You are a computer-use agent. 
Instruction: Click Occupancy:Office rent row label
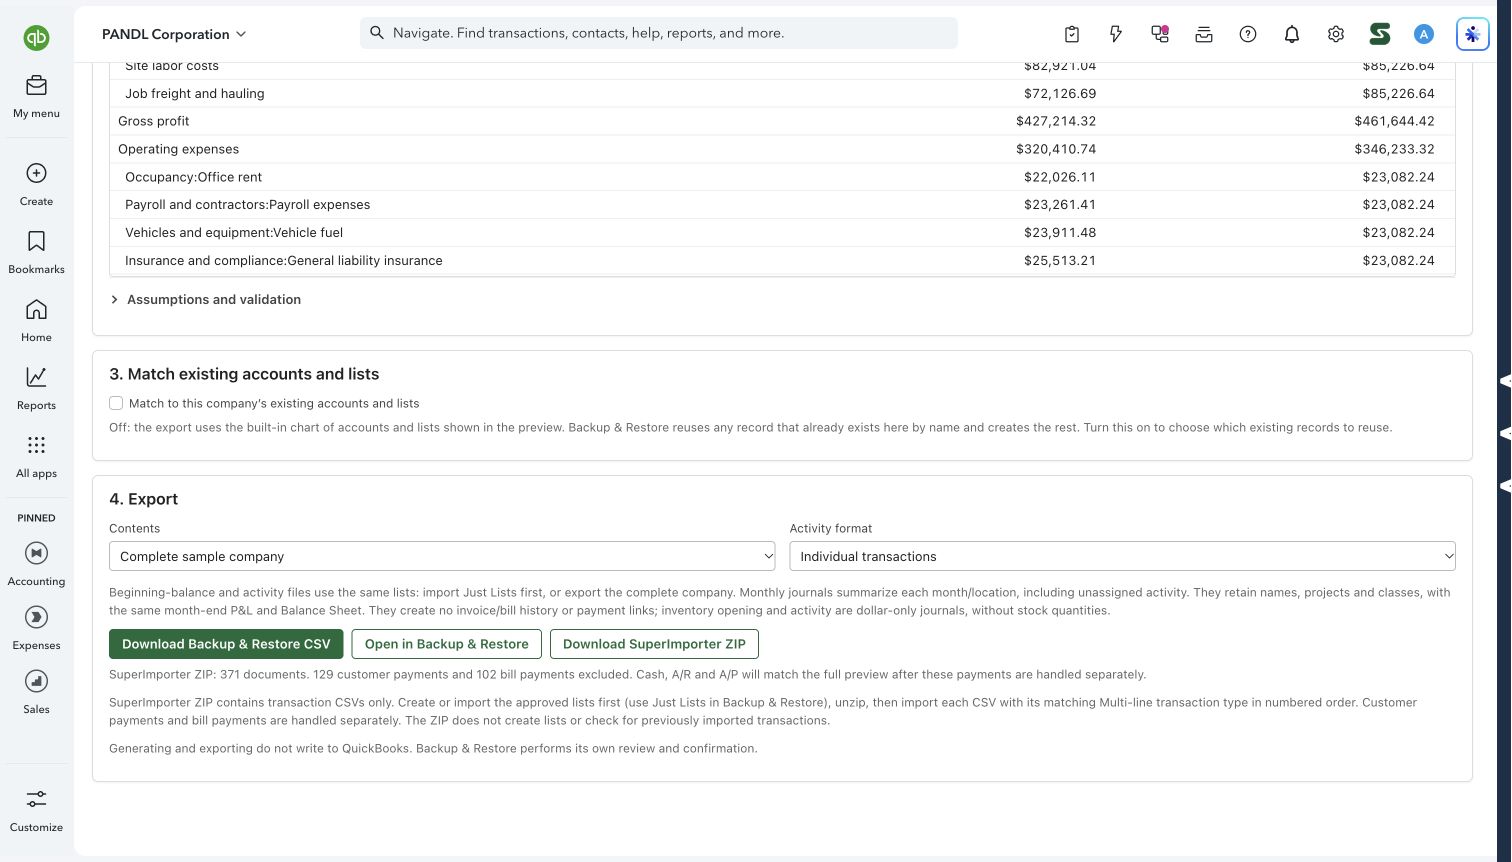click(194, 177)
